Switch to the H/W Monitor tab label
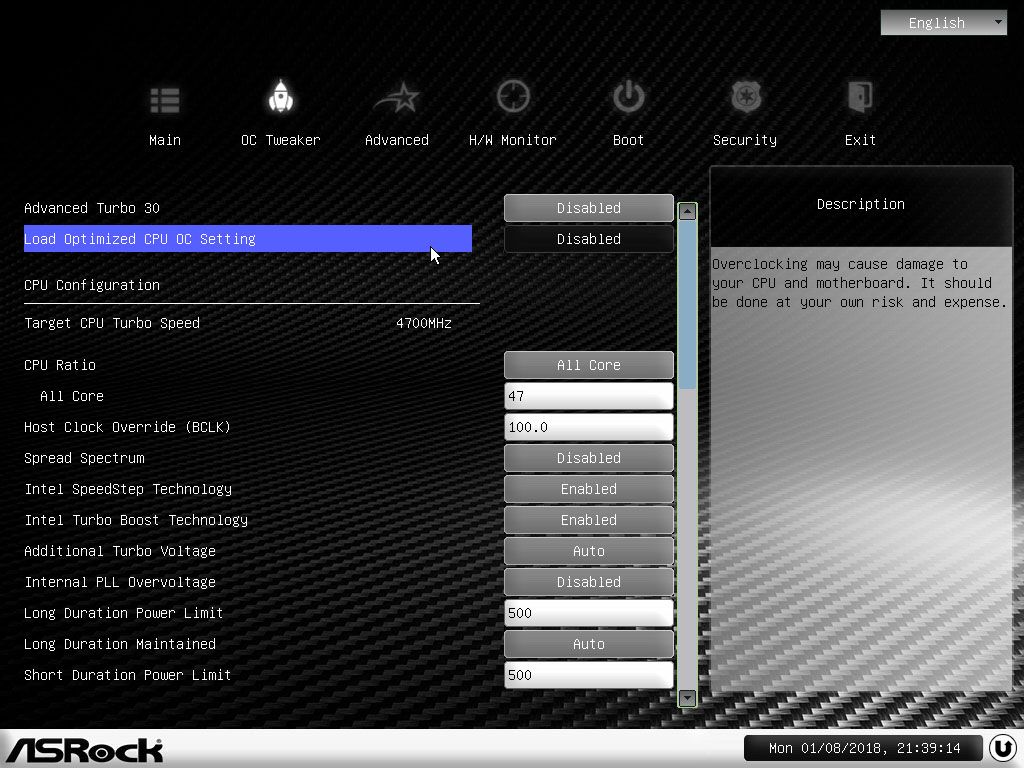The image size is (1024, 768). [513, 140]
